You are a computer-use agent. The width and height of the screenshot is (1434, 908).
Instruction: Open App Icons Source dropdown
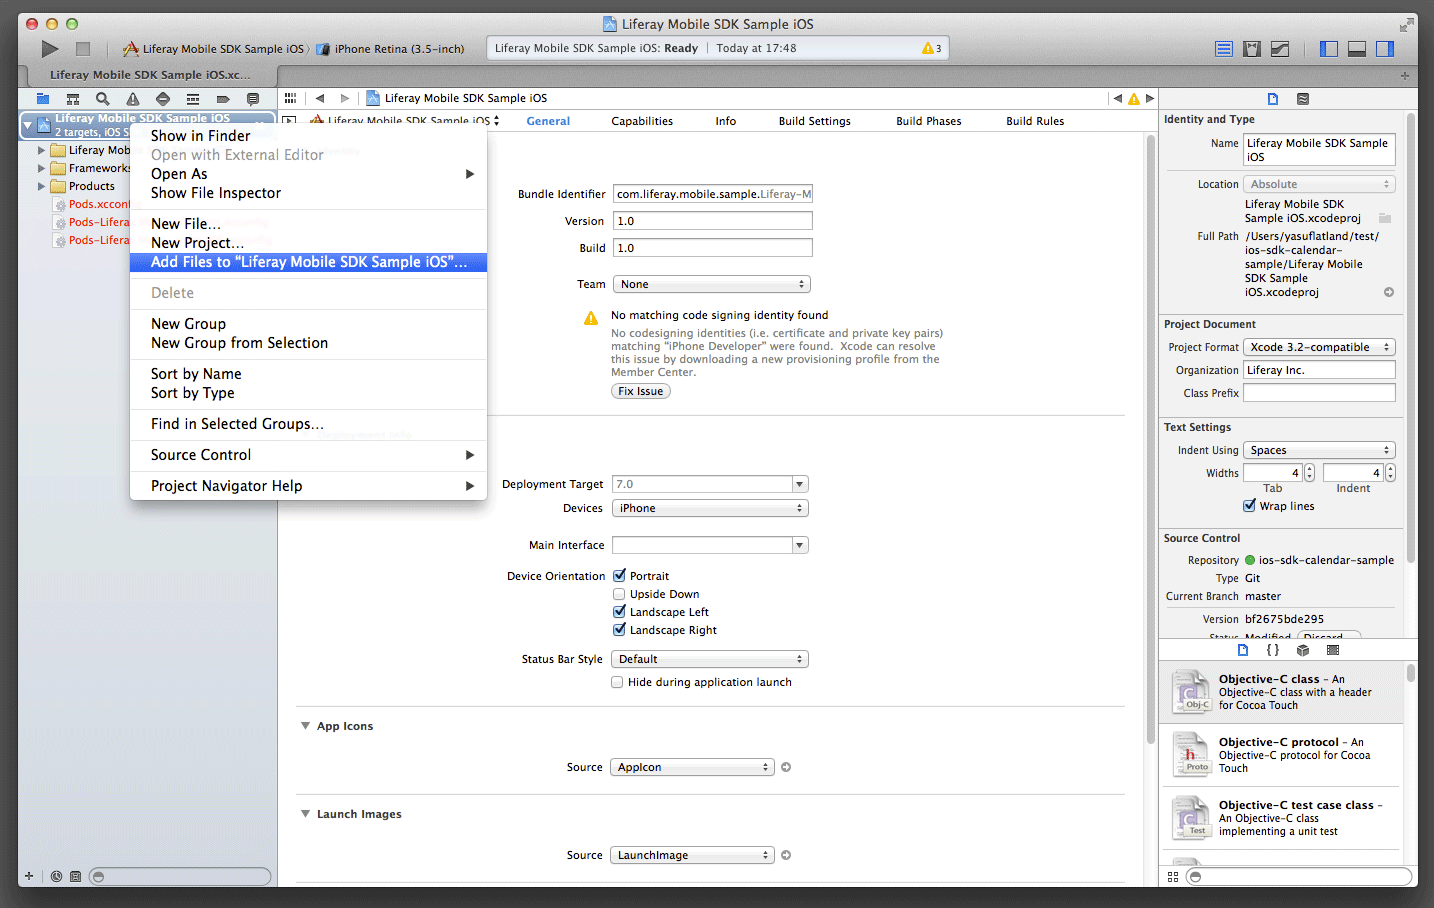(692, 767)
